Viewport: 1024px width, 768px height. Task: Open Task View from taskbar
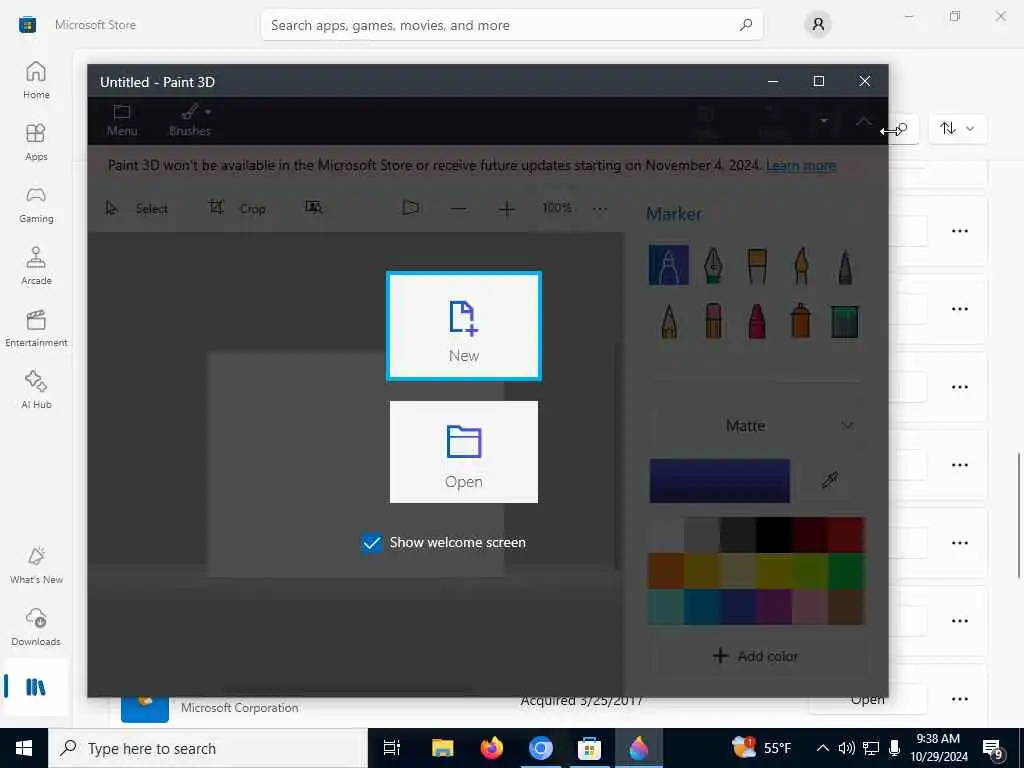point(392,748)
